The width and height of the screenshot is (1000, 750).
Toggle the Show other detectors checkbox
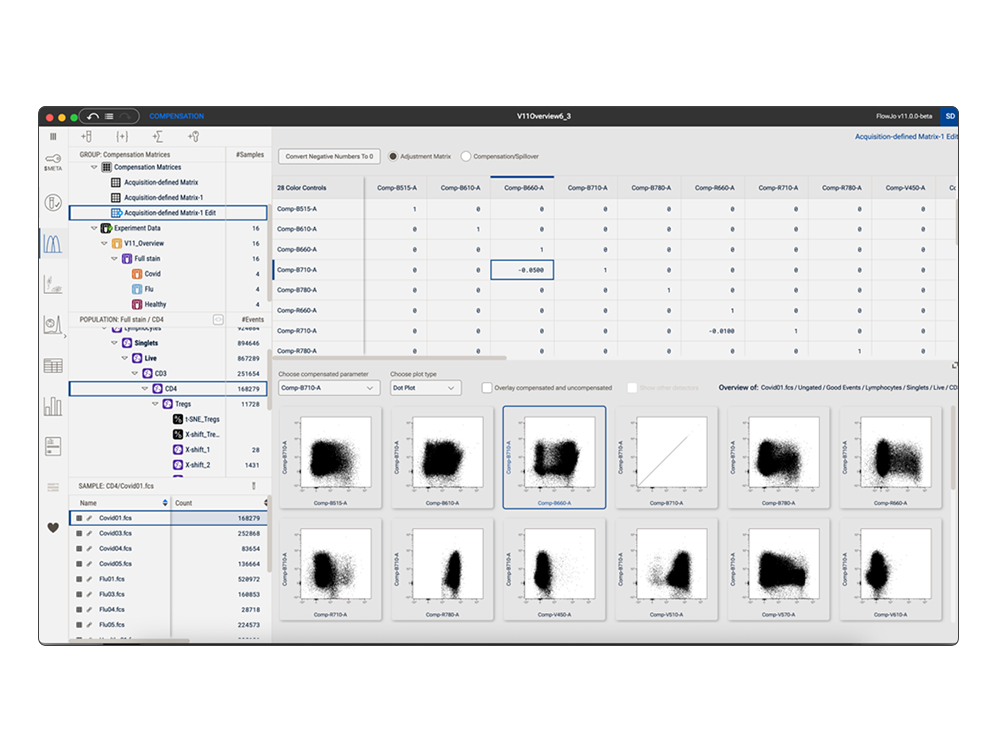(632, 388)
